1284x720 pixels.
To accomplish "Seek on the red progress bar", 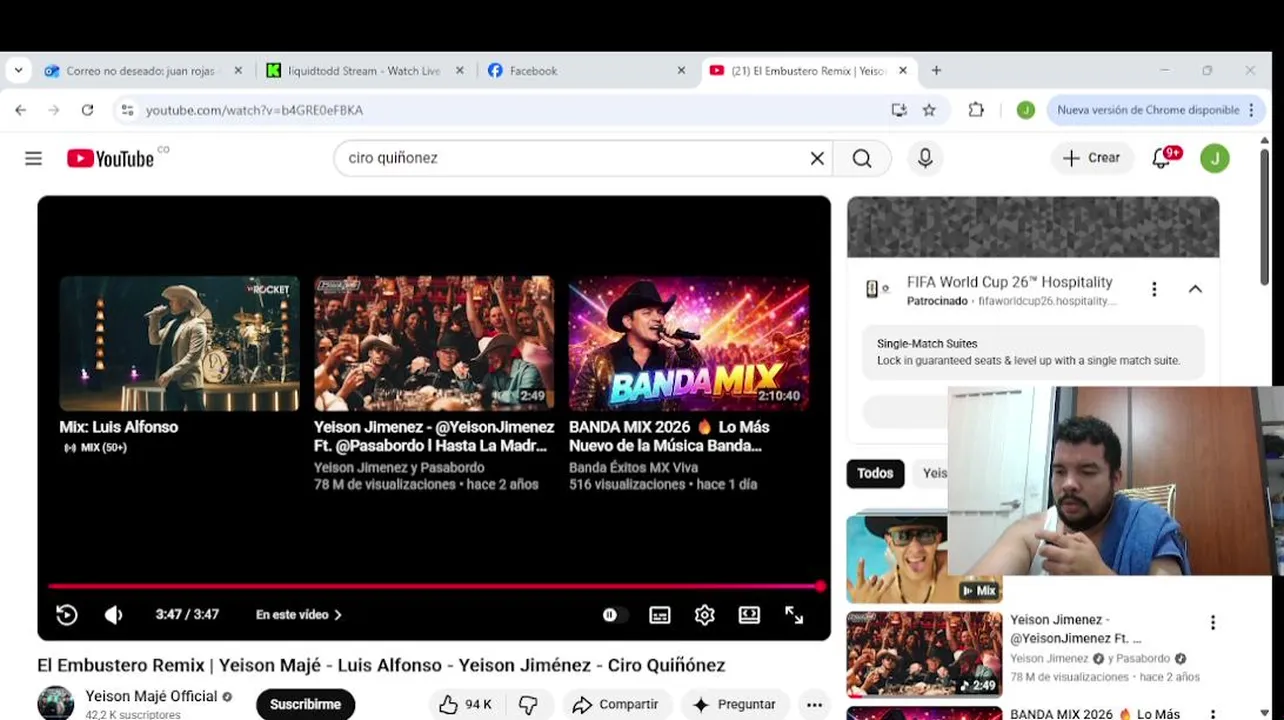I will click(x=434, y=586).
